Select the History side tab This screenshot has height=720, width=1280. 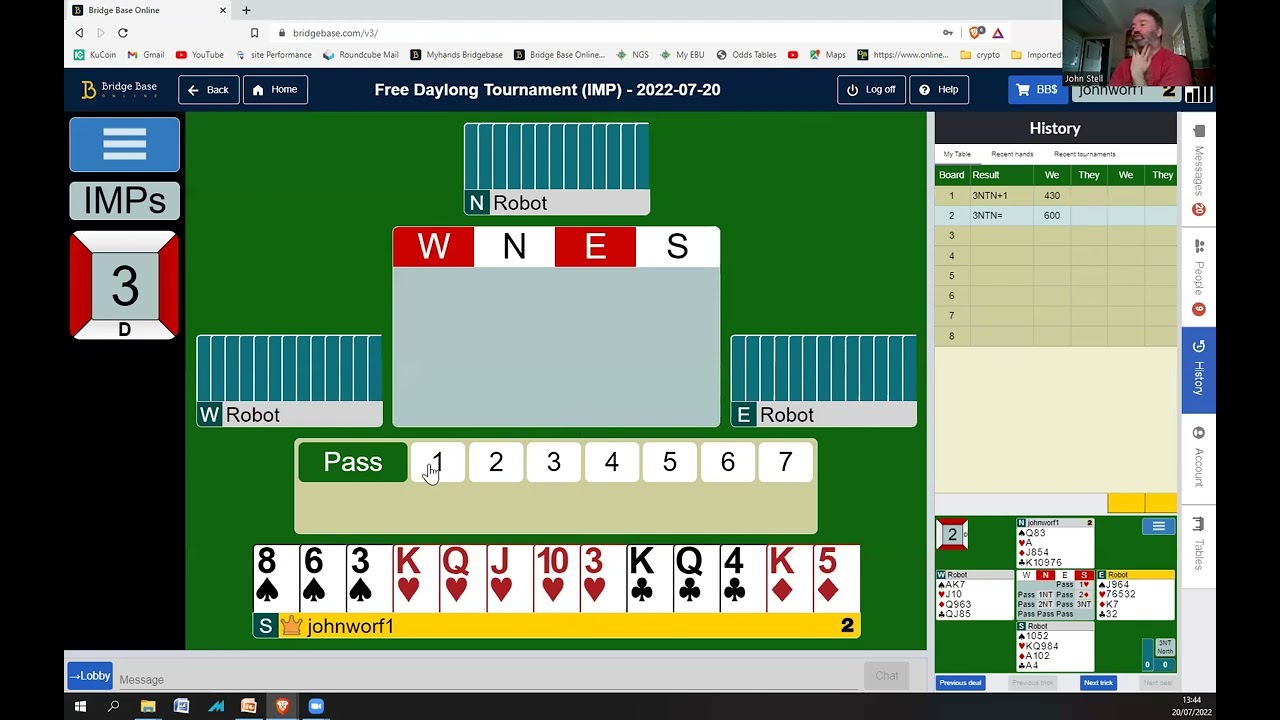[x=1198, y=370]
